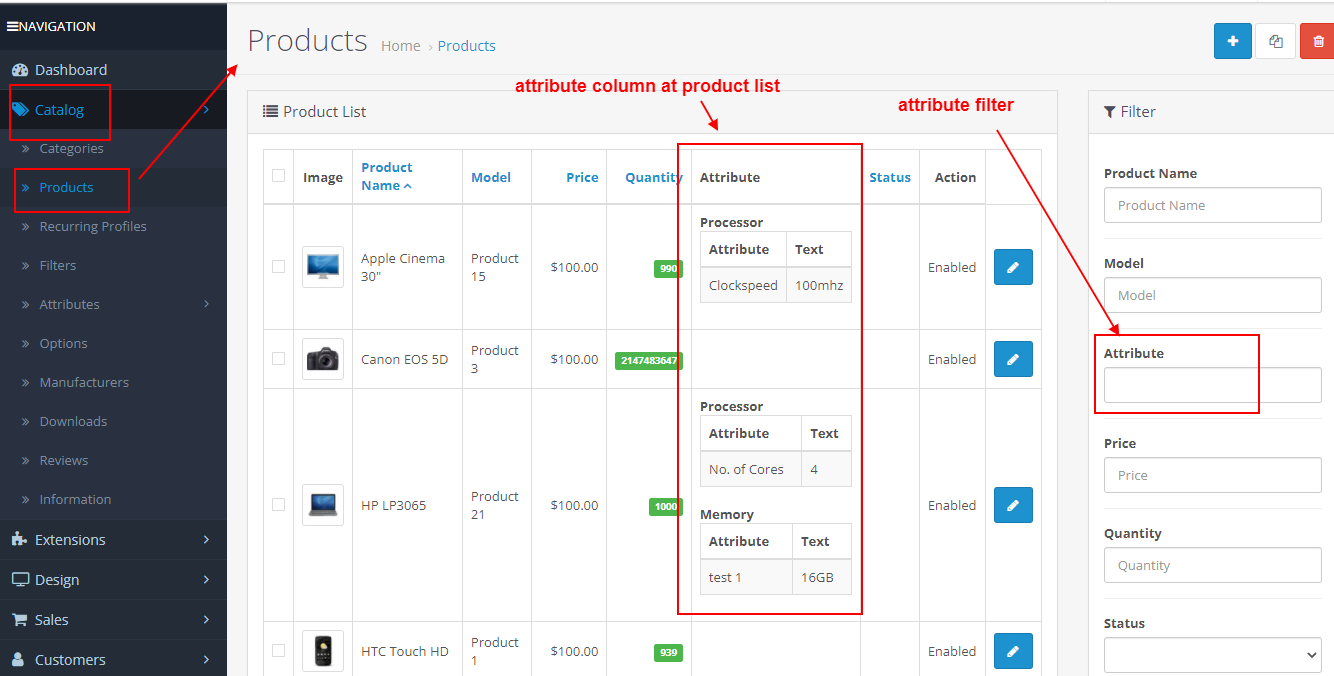Sort by the Product Name column
The width and height of the screenshot is (1334, 676).
click(x=388, y=175)
